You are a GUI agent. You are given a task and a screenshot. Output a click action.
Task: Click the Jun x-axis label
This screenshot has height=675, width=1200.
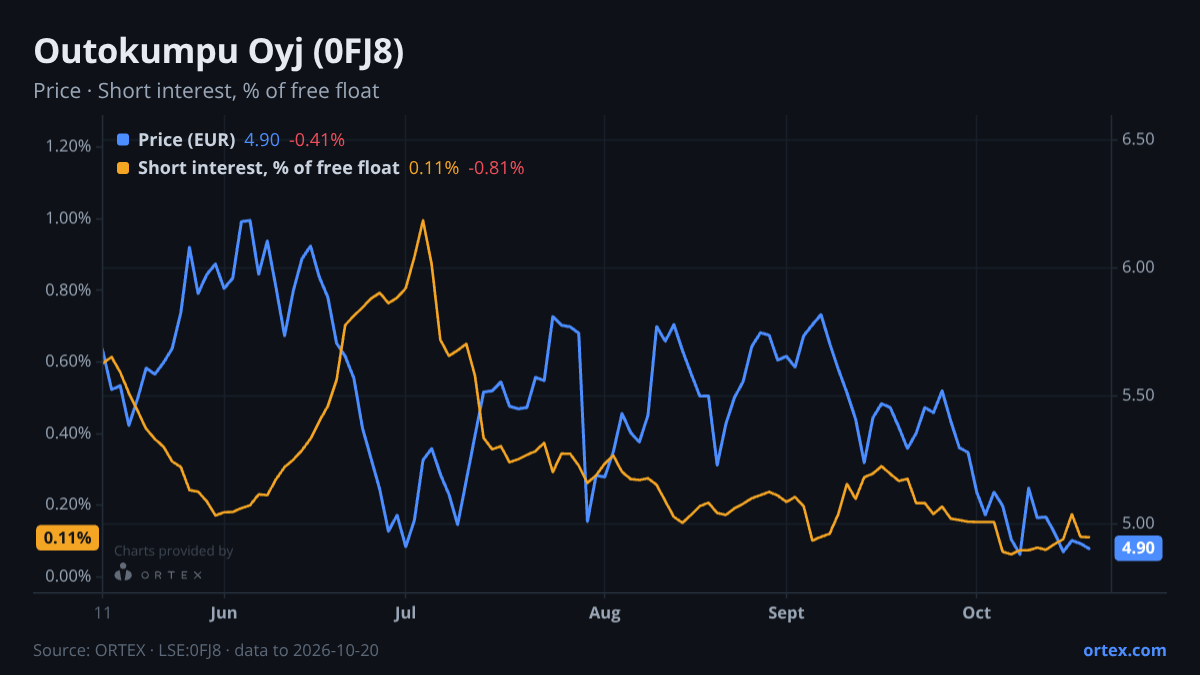point(224,612)
